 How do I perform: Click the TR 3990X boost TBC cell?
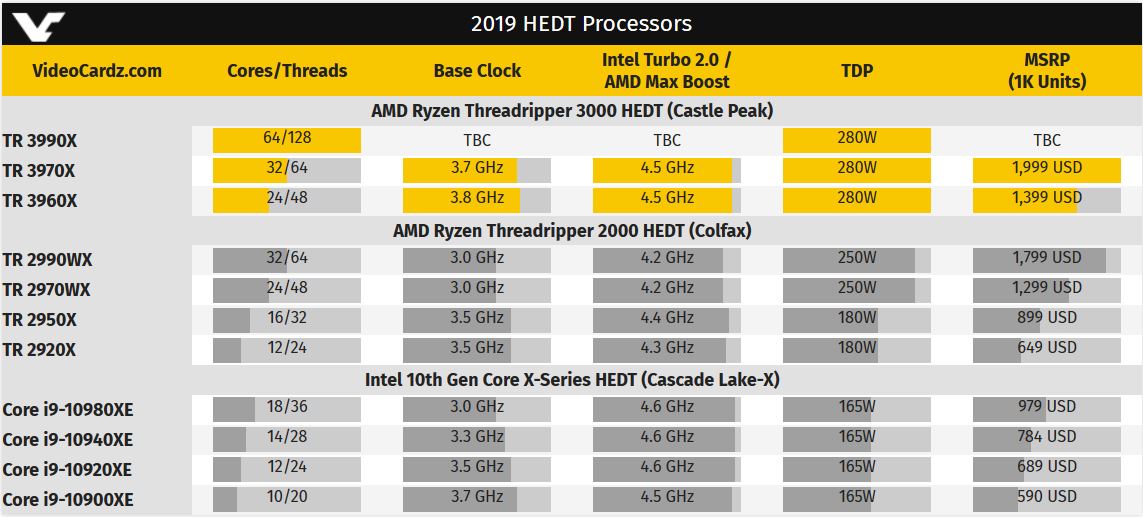(667, 141)
